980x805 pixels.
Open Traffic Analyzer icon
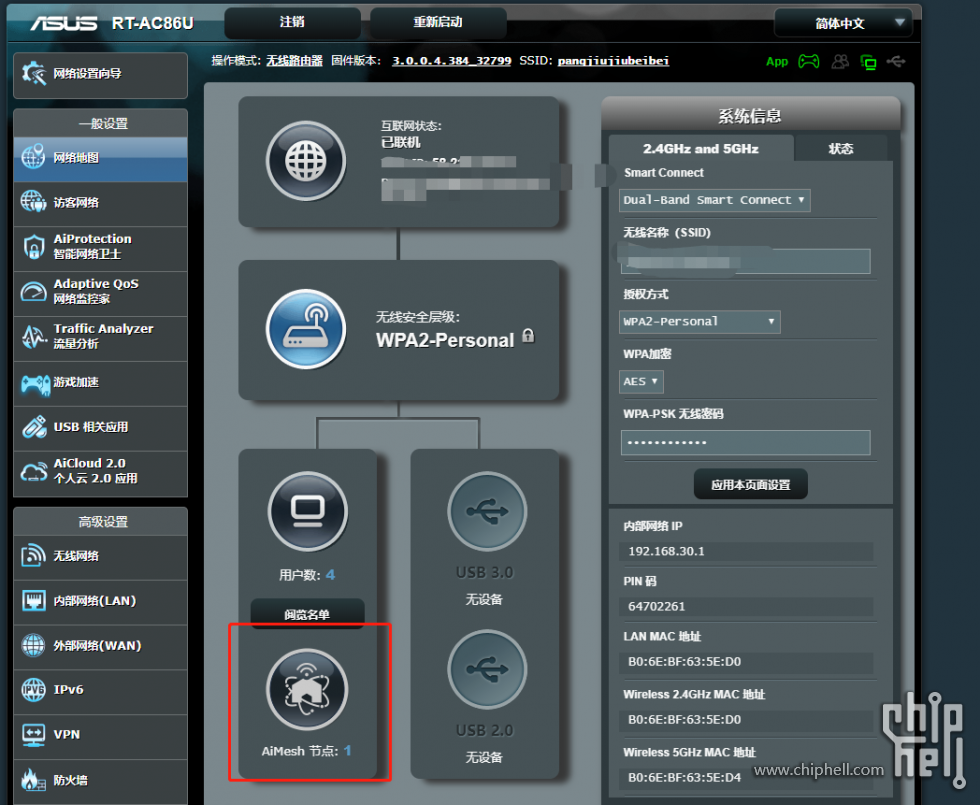pos(34,336)
